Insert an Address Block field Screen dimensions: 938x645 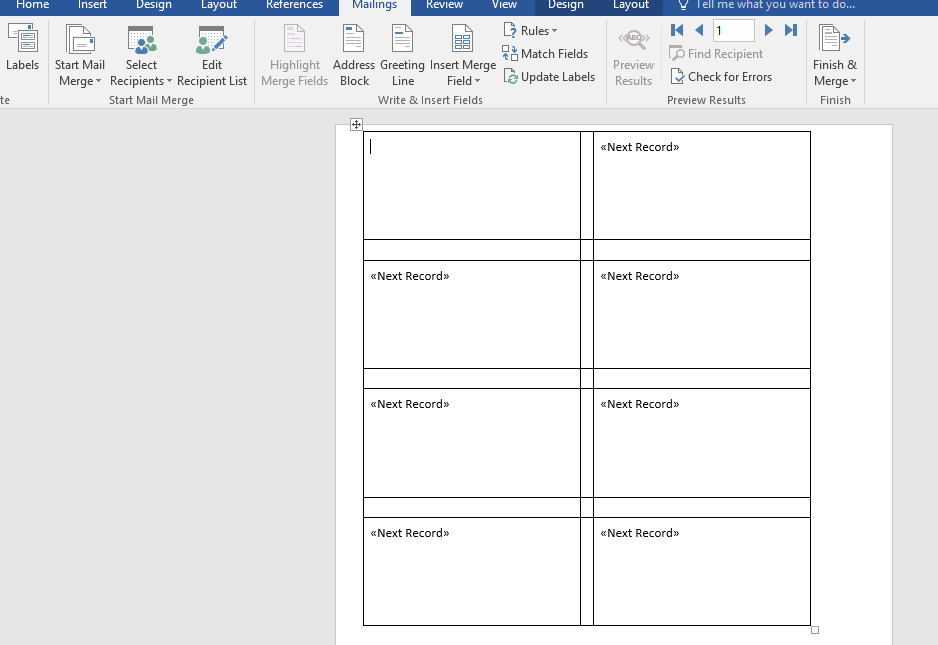[354, 56]
